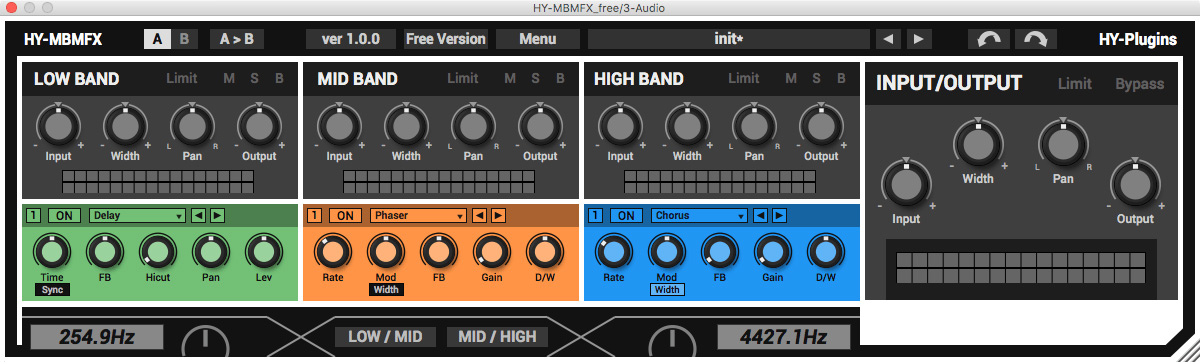Select previous effect for Delay slot
Image resolution: width=1200 pixels, height=362 pixels.
click(198, 215)
